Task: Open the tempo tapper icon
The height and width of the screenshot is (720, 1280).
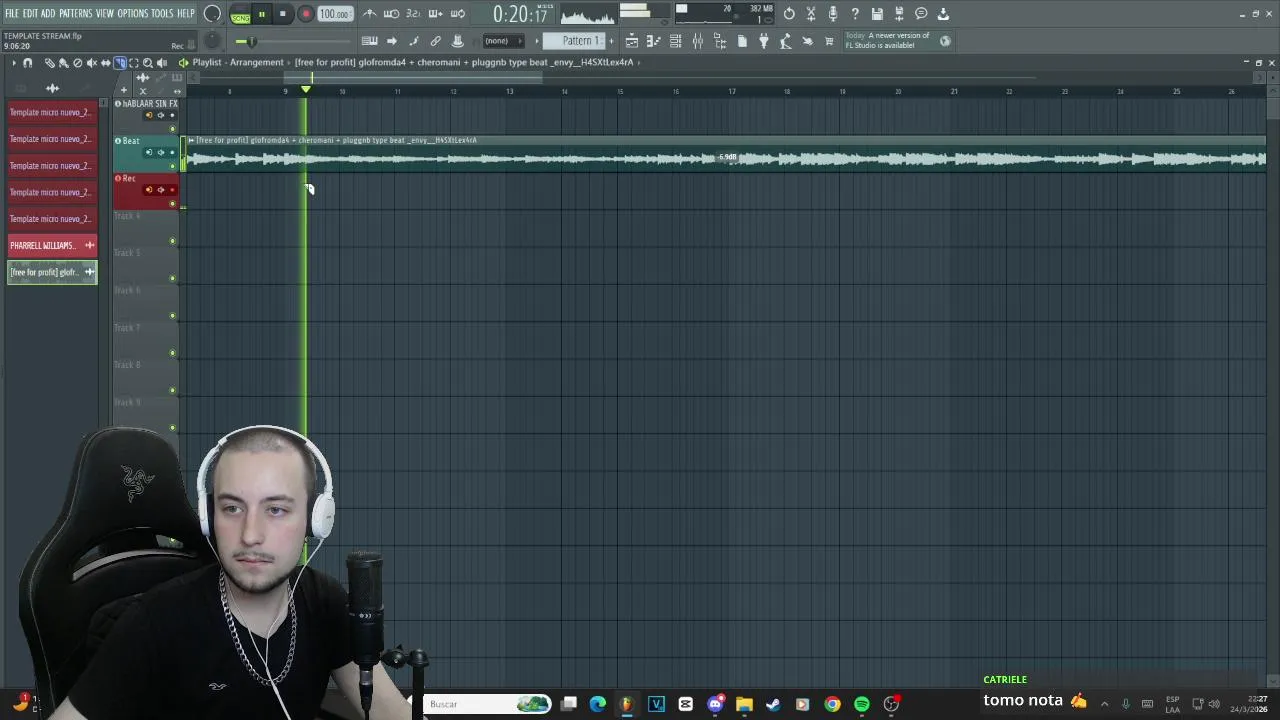Action: (x=786, y=41)
